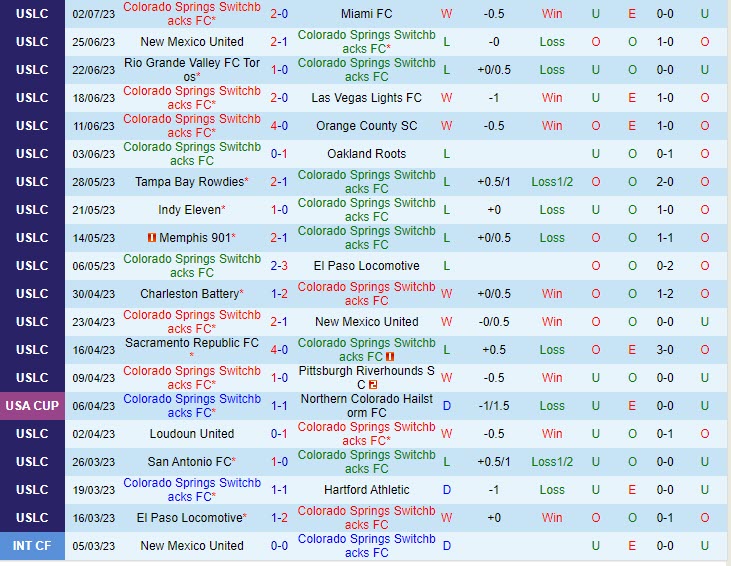Open El Paso Locomotive on 16/03/23 row

tap(190, 518)
